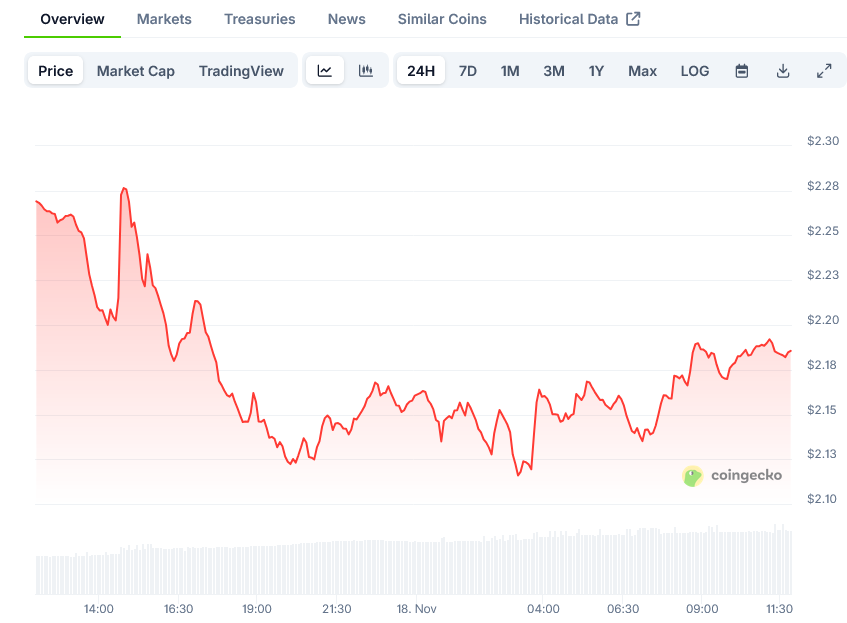Select the 24H timeframe

421,70
